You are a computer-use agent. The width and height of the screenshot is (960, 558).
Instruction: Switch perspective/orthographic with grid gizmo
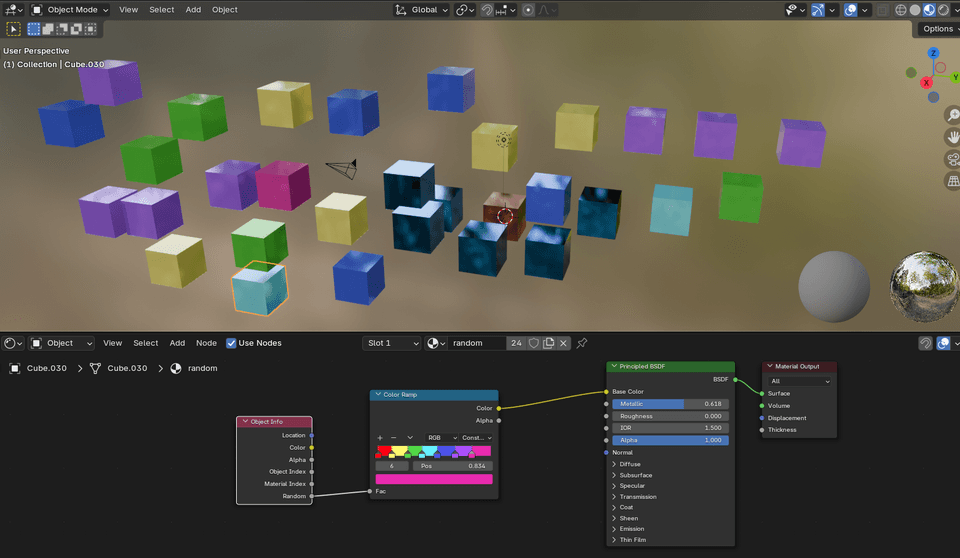[x=952, y=181]
